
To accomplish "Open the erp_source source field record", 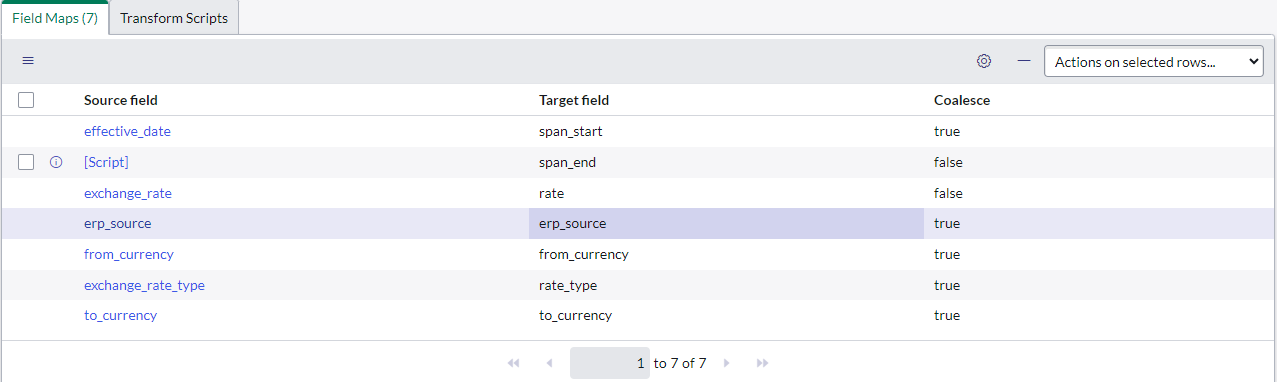I will 117,224.
